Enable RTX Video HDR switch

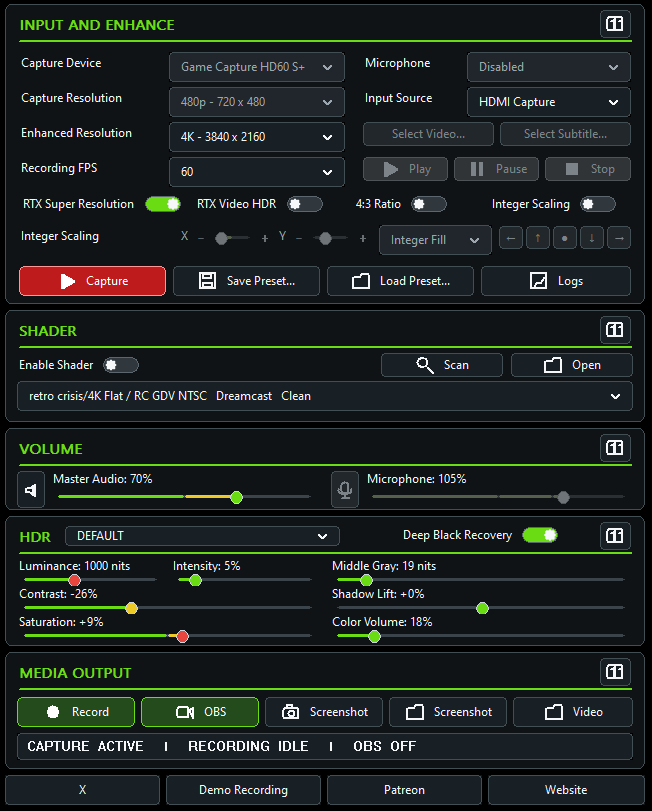point(305,204)
